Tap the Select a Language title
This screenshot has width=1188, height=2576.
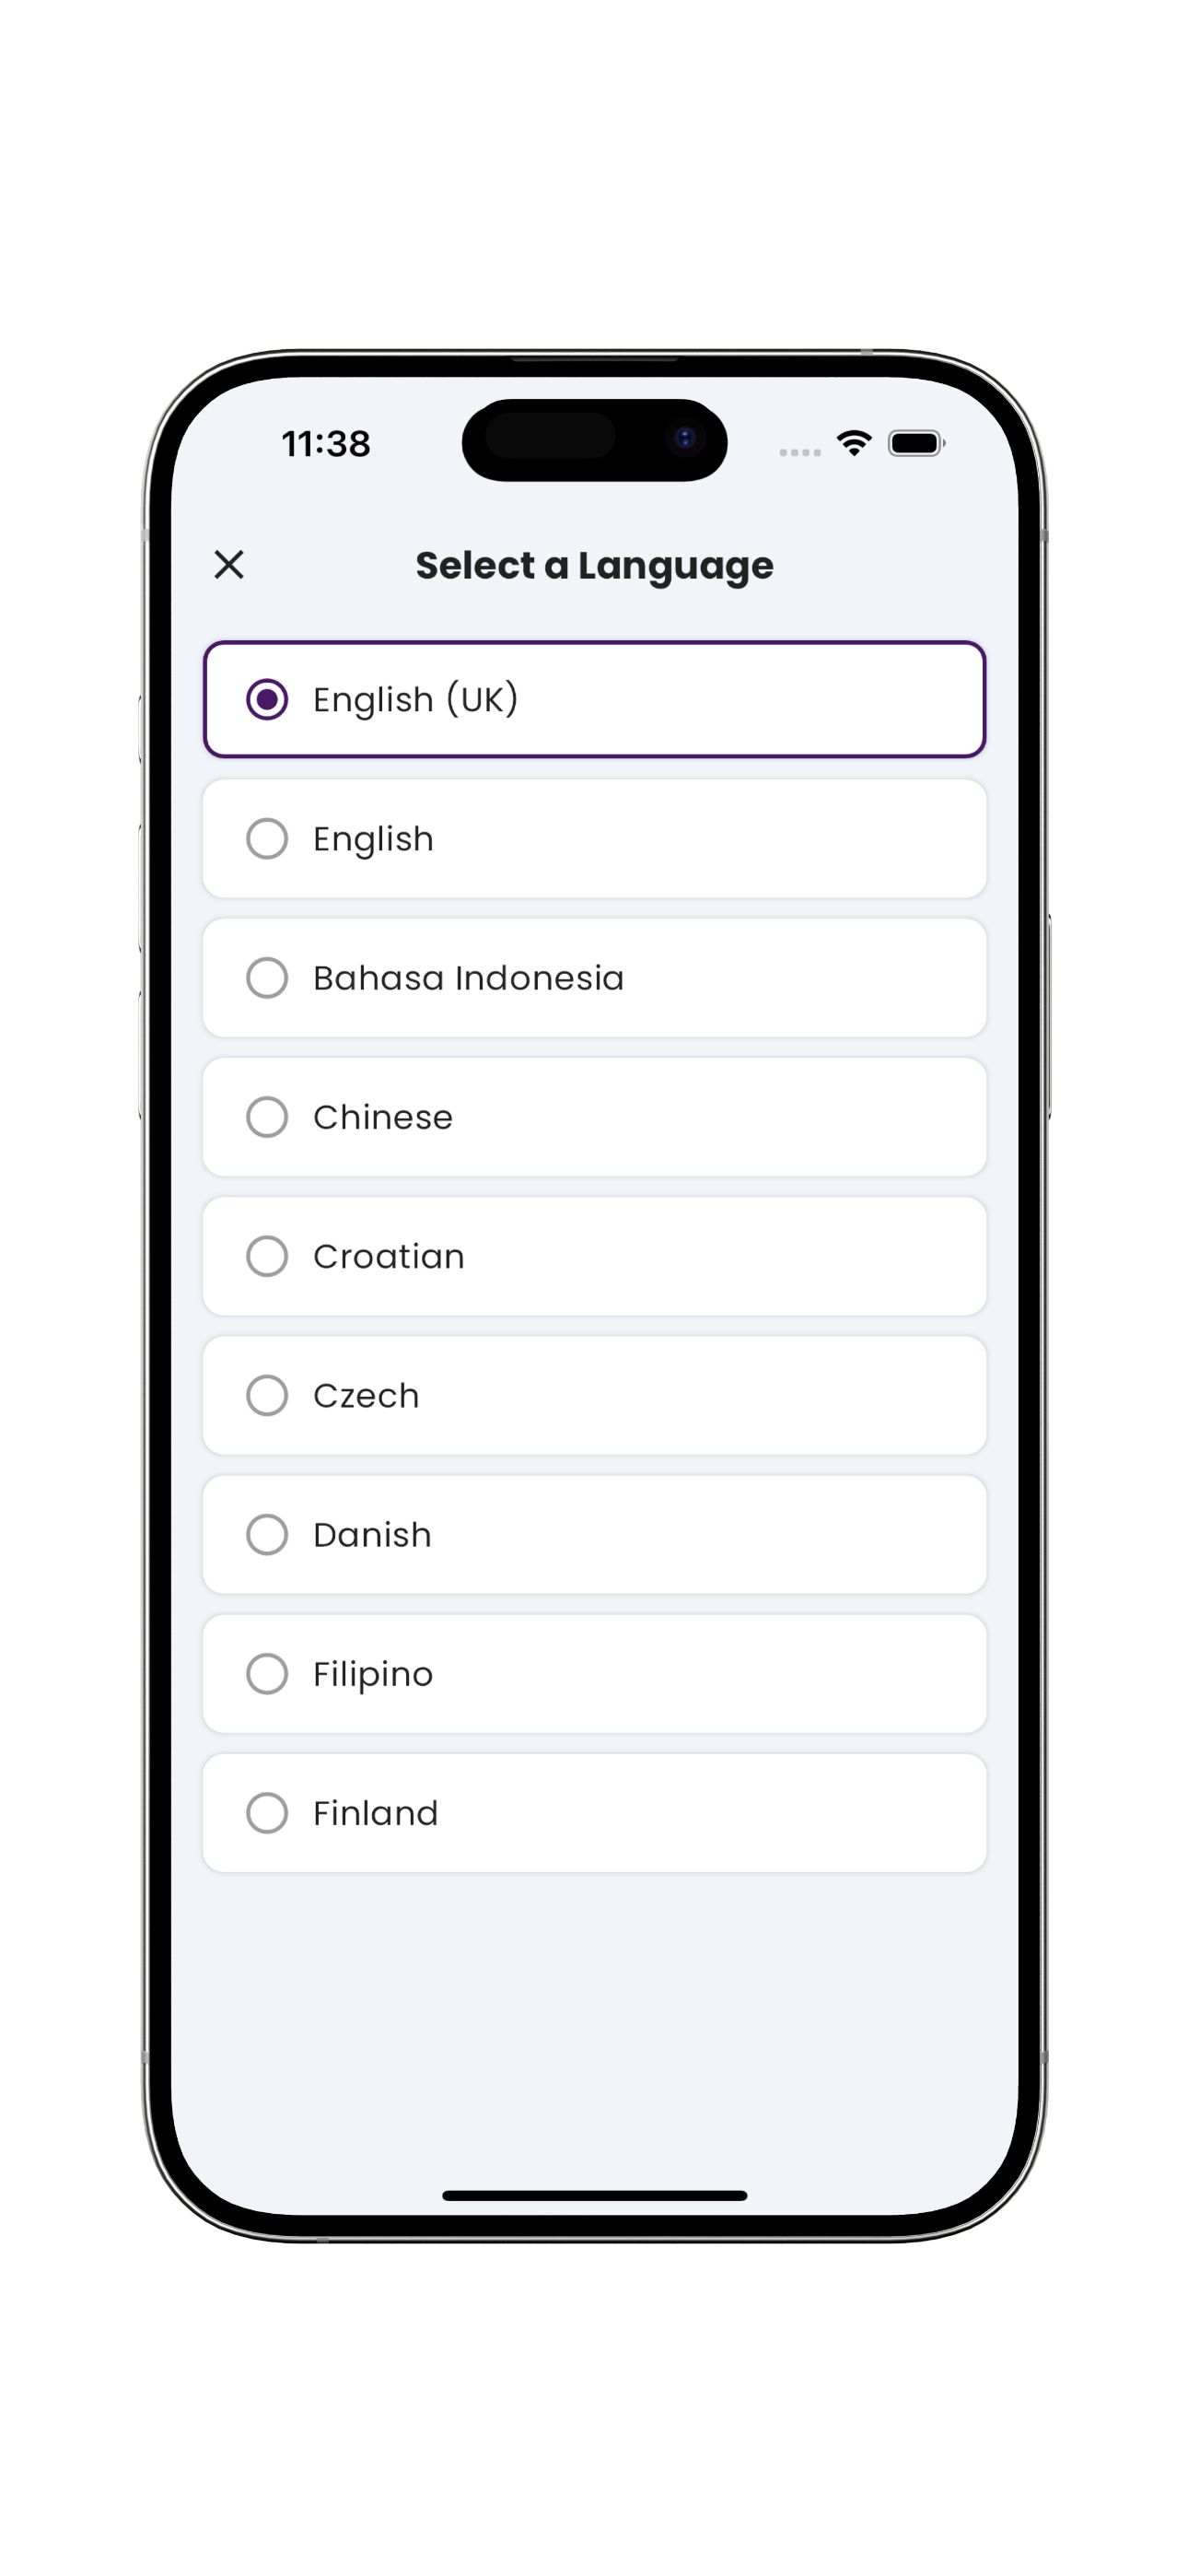594,566
